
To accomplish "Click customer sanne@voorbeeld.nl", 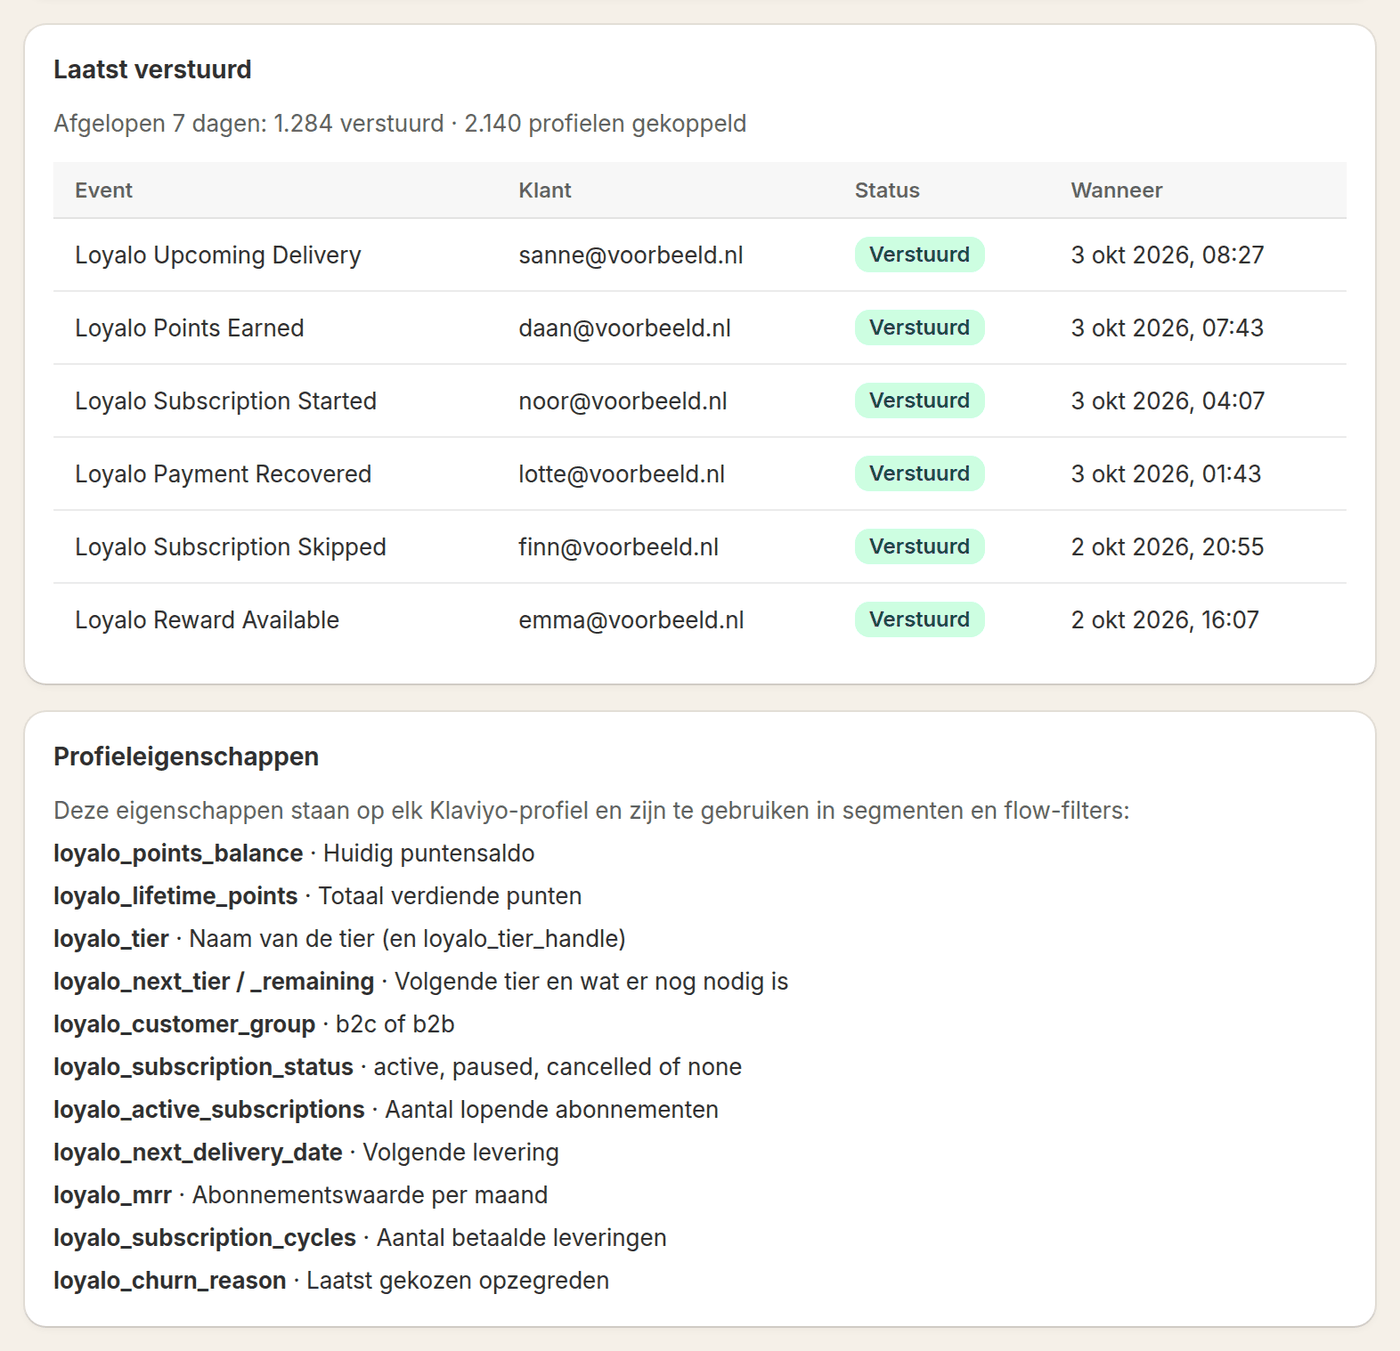I will pos(631,255).
